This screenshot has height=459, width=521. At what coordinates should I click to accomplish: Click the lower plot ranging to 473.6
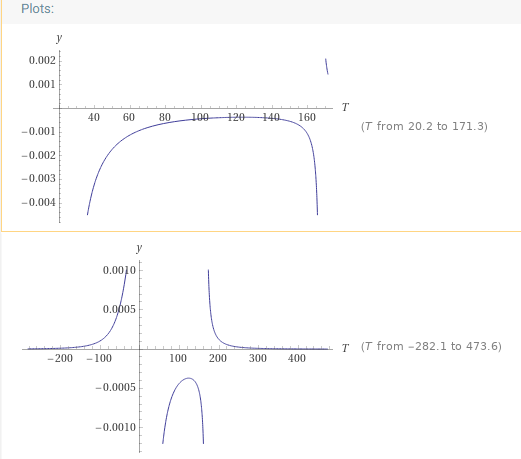[186, 348]
